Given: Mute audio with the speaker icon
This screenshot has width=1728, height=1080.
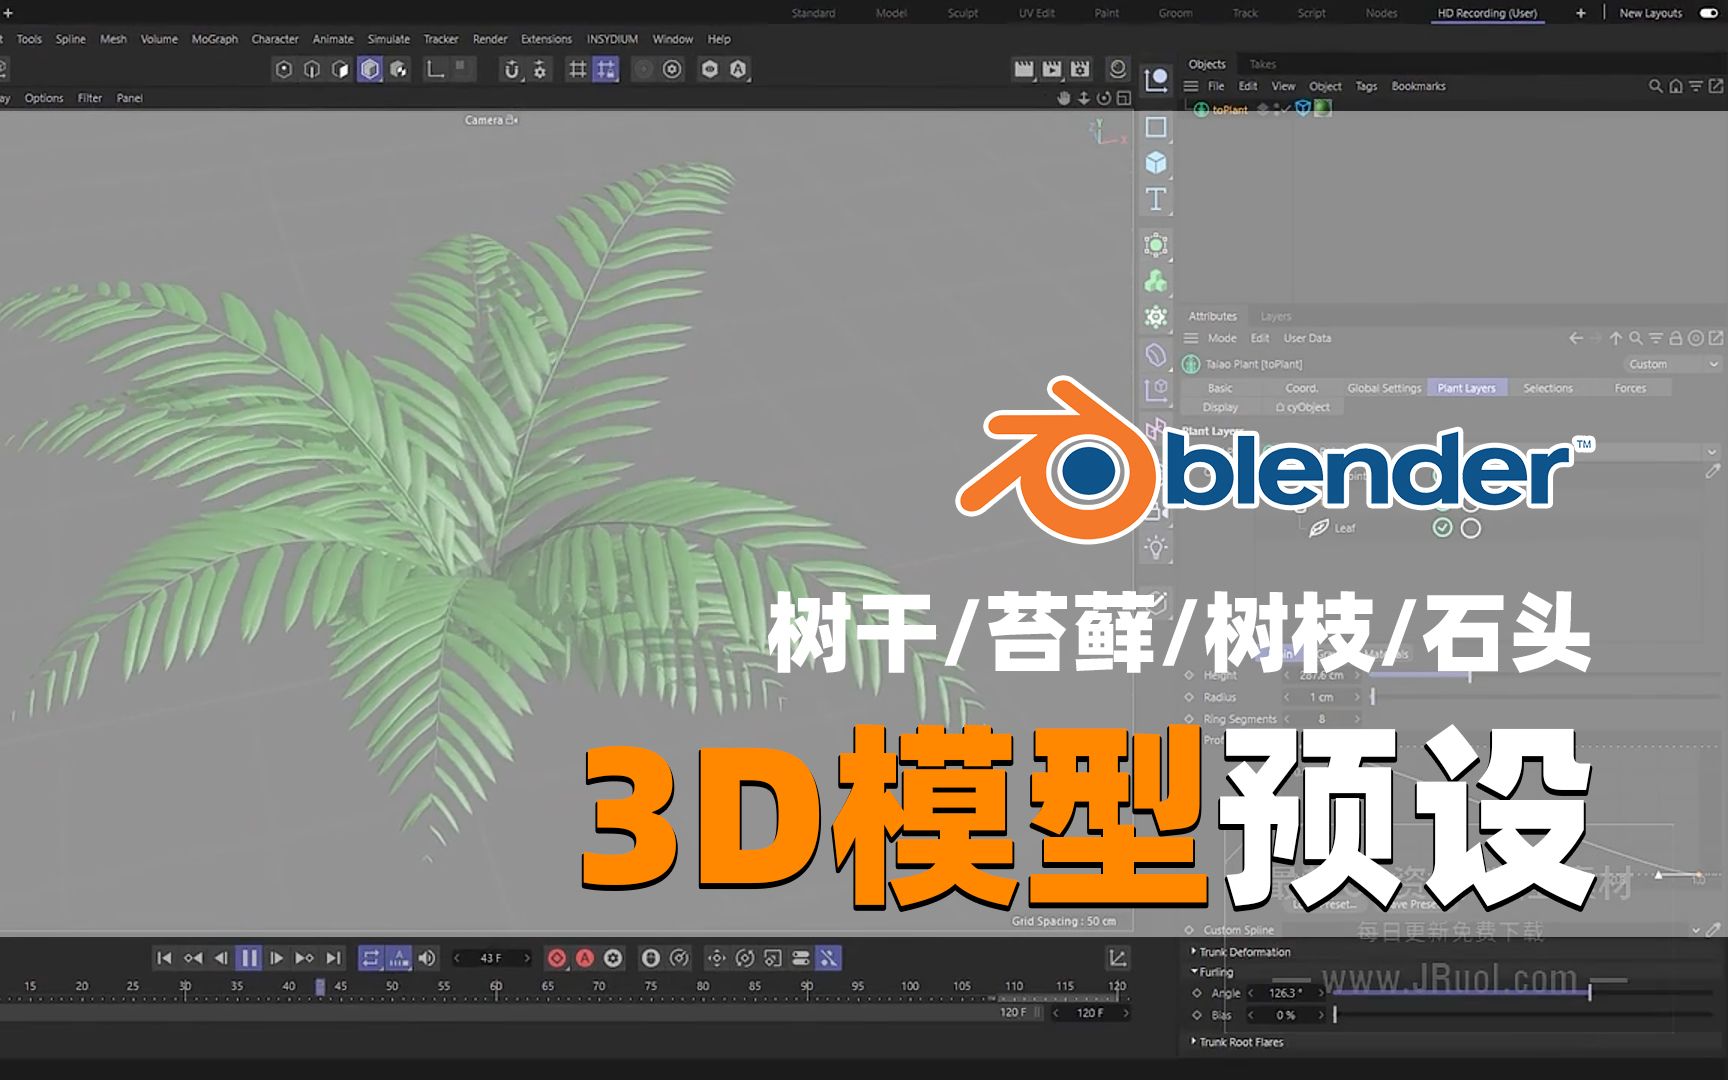Looking at the screenshot, I should pyautogui.click(x=426, y=958).
